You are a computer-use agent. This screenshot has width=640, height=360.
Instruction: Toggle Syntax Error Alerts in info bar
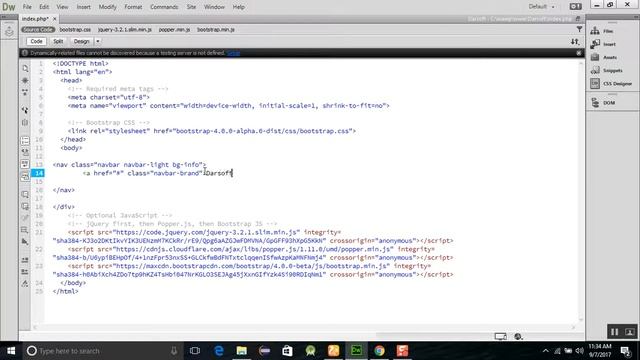tap(25, 176)
